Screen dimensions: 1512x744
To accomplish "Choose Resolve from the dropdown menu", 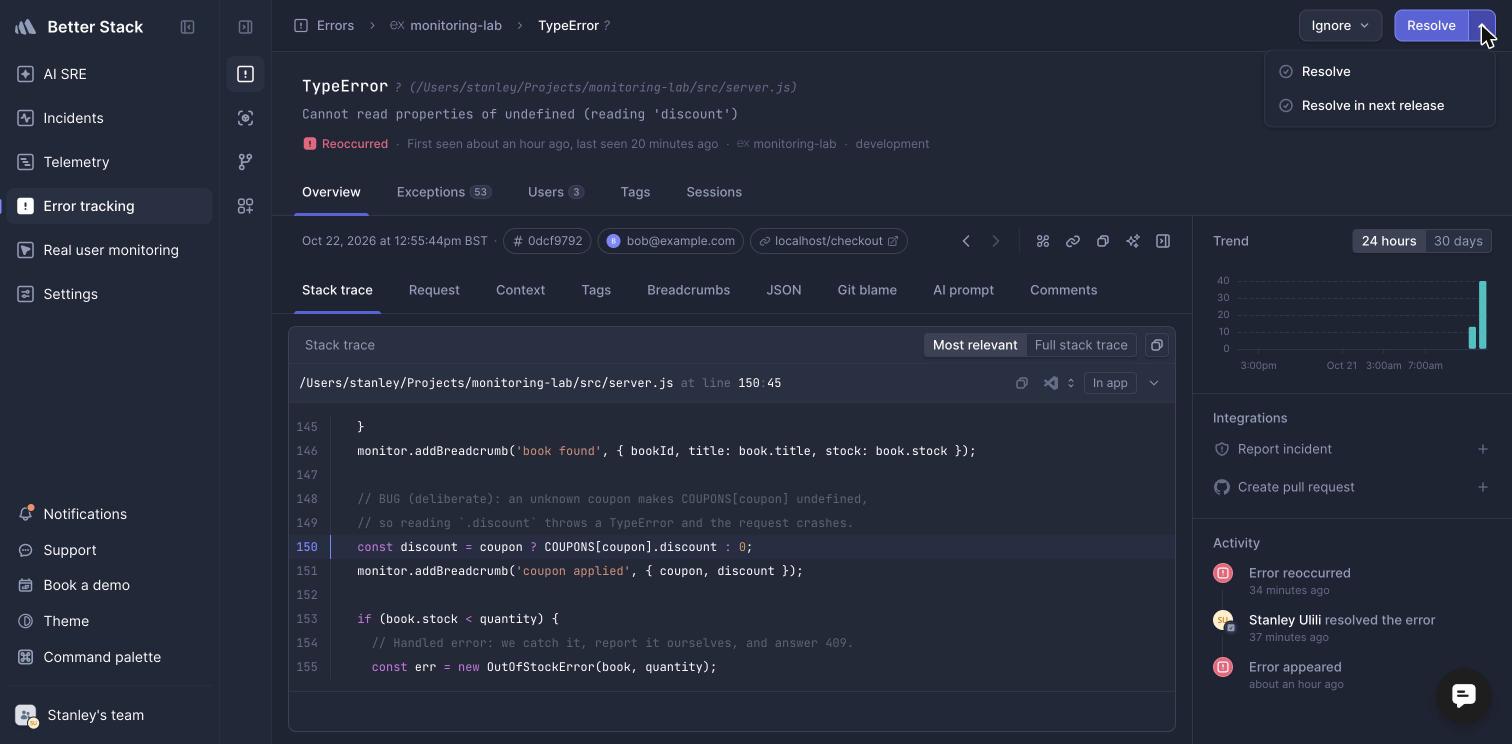I will point(1380,72).
